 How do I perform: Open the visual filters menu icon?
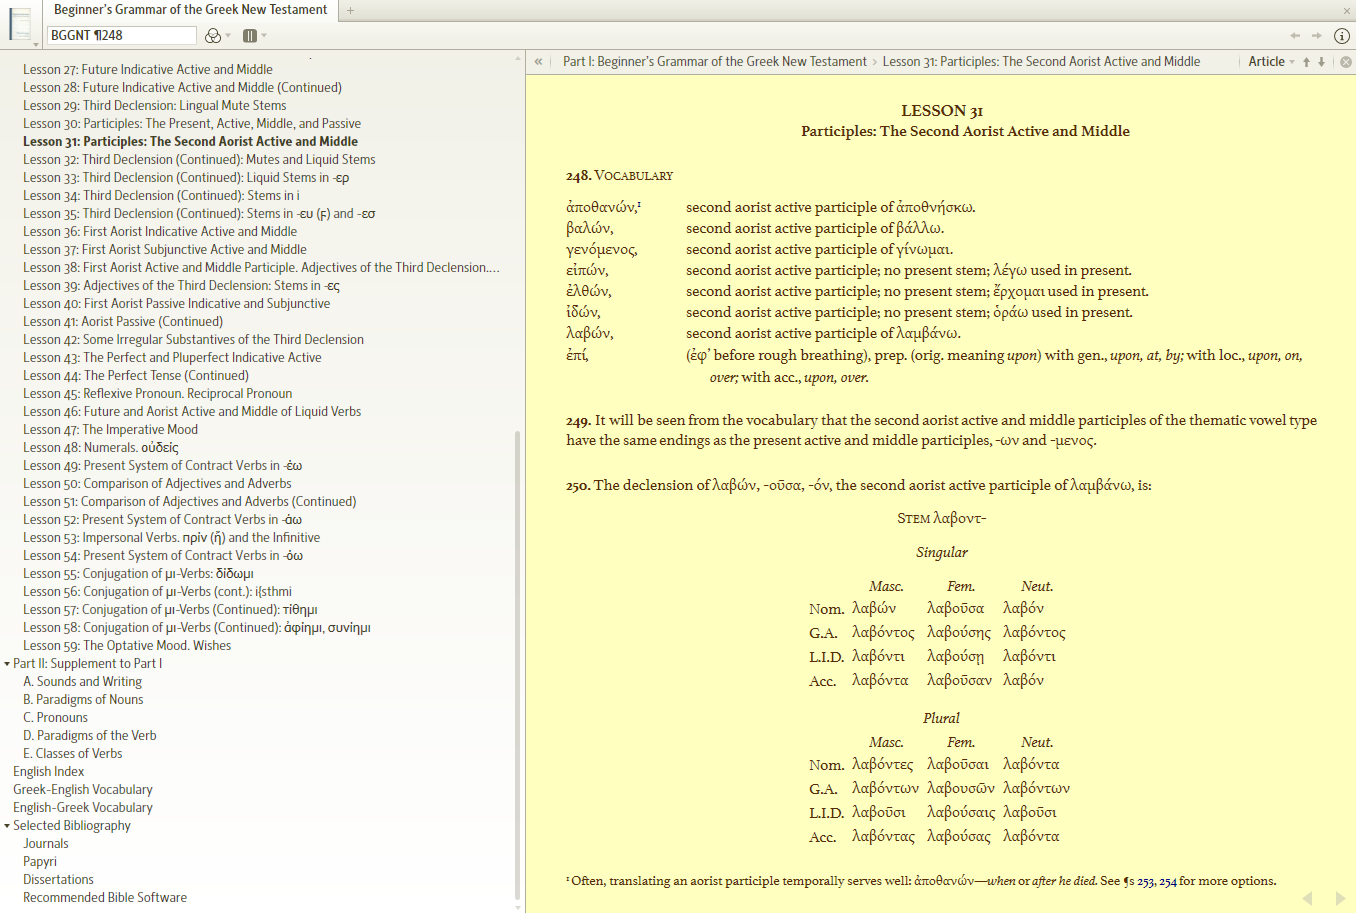point(213,36)
